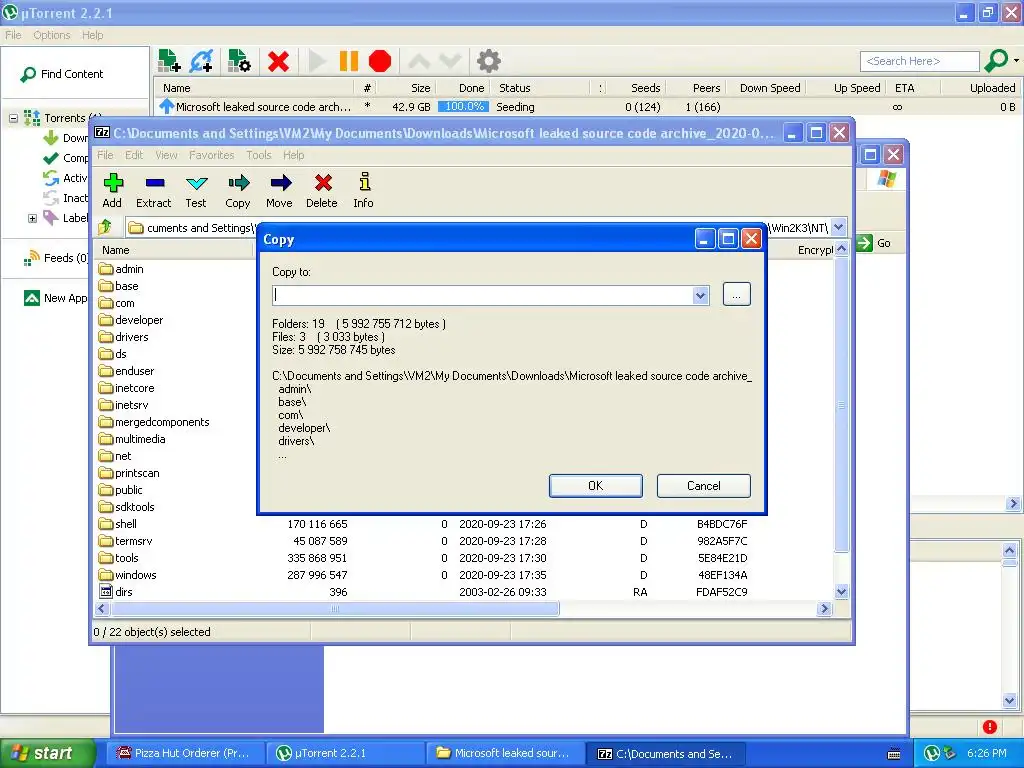Open µTorrent Options menu
This screenshot has width=1024, height=768.
click(x=52, y=35)
